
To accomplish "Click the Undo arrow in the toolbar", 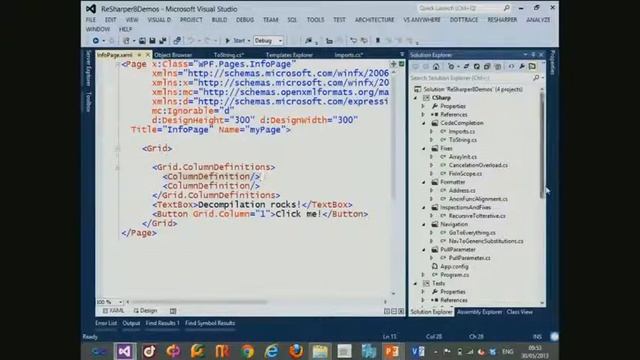I will [190, 40].
